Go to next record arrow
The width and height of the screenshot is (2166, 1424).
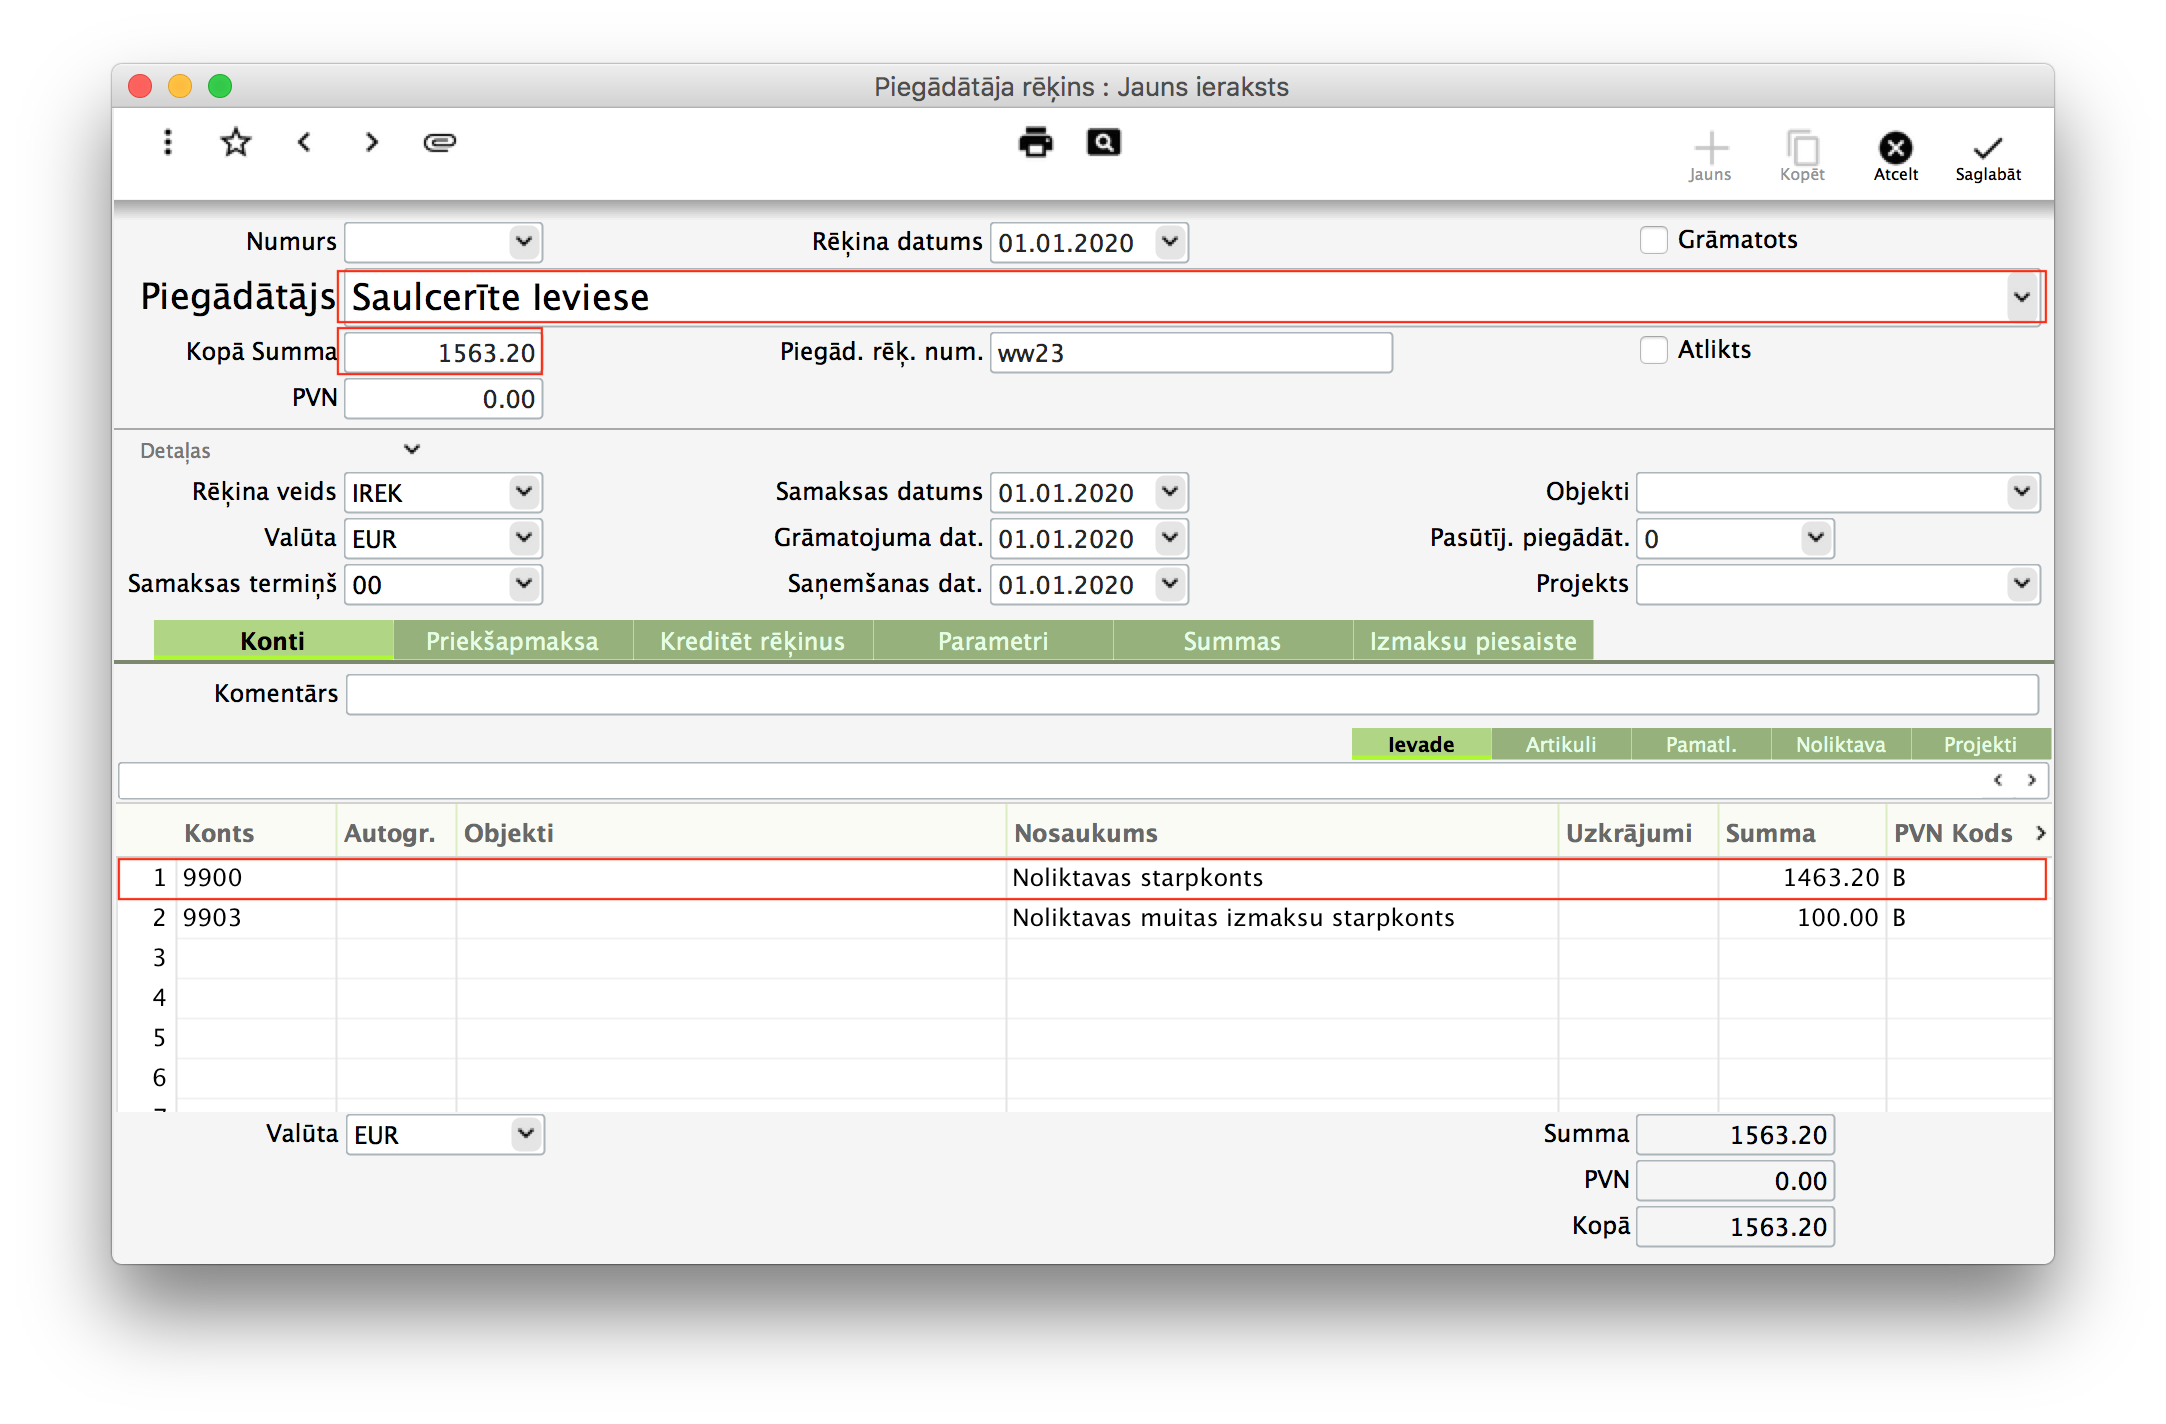point(372,143)
